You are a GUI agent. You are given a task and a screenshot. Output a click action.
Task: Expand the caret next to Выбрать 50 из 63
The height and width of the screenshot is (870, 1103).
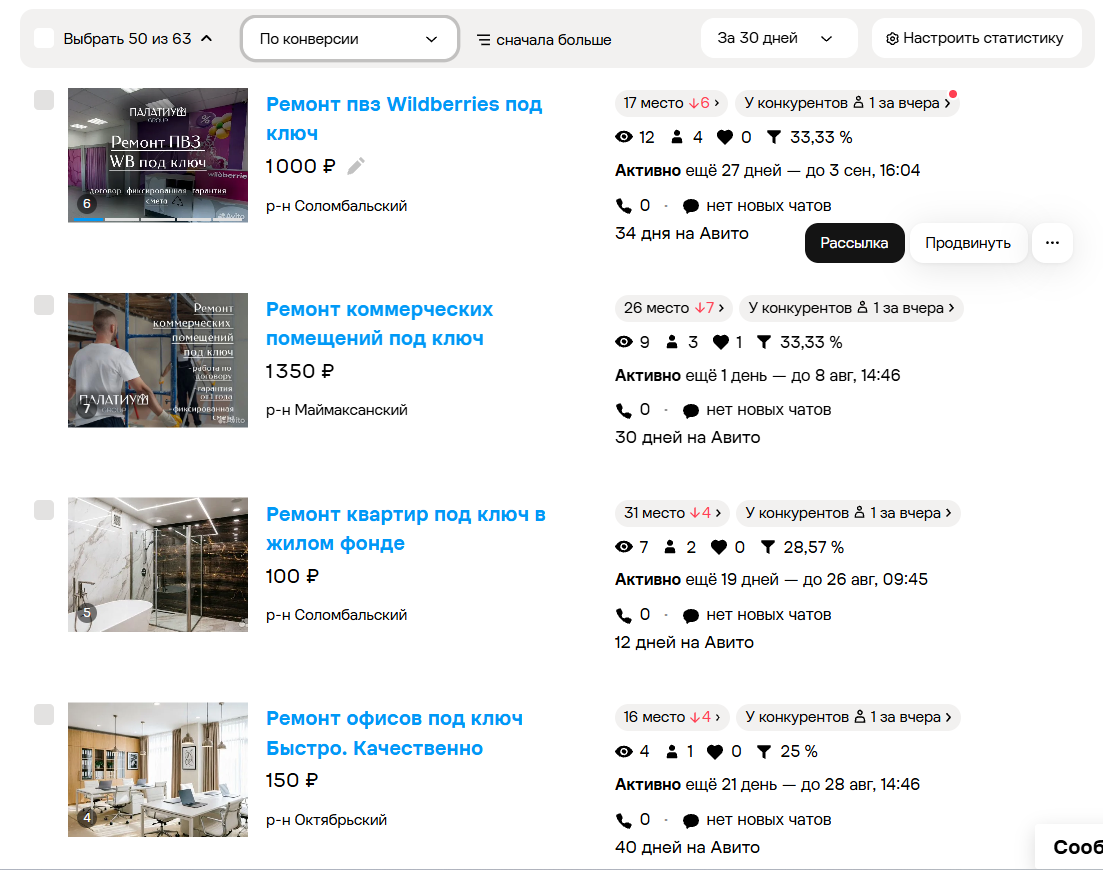pos(206,38)
